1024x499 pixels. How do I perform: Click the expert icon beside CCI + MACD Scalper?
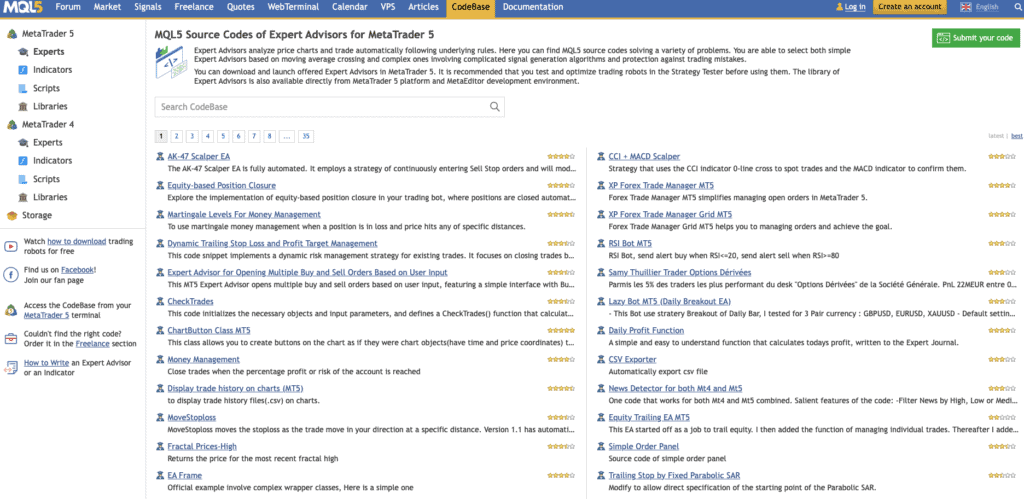point(602,157)
